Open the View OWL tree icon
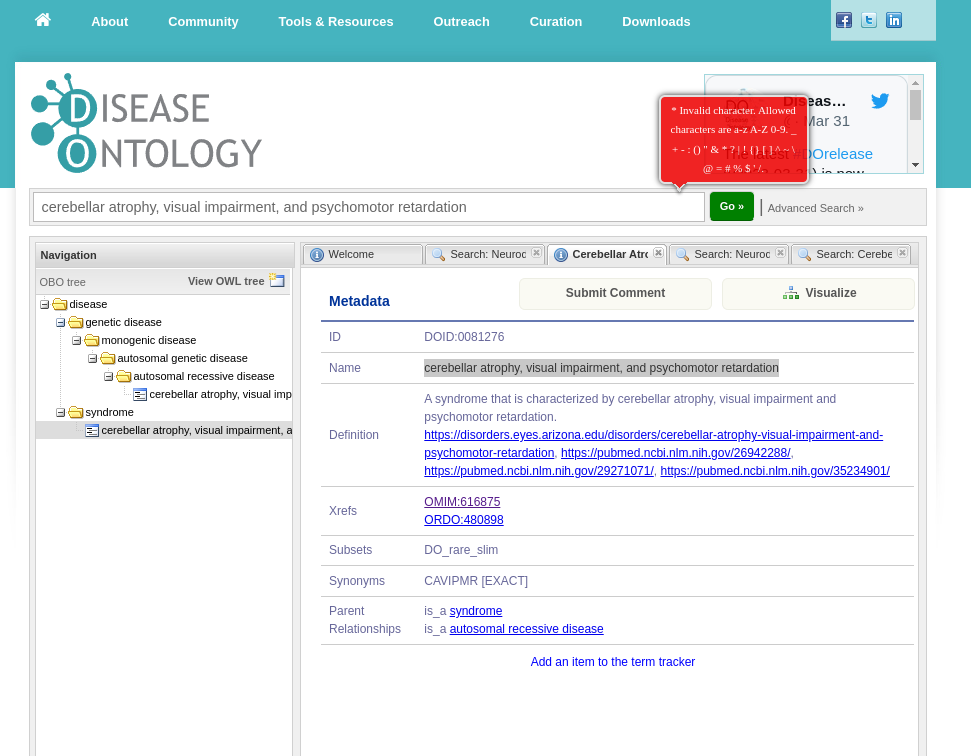 pos(277,281)
